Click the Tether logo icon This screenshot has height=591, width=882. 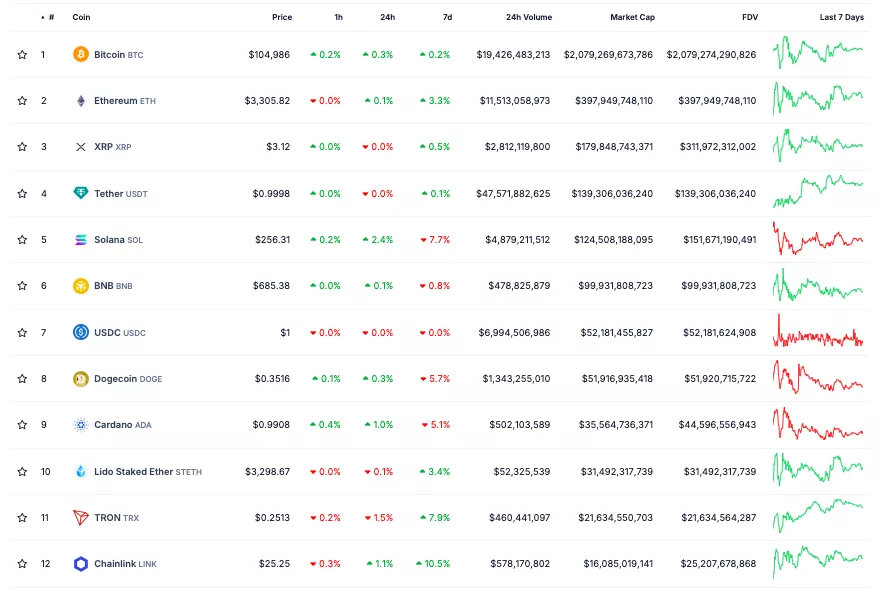click(81, 193)
